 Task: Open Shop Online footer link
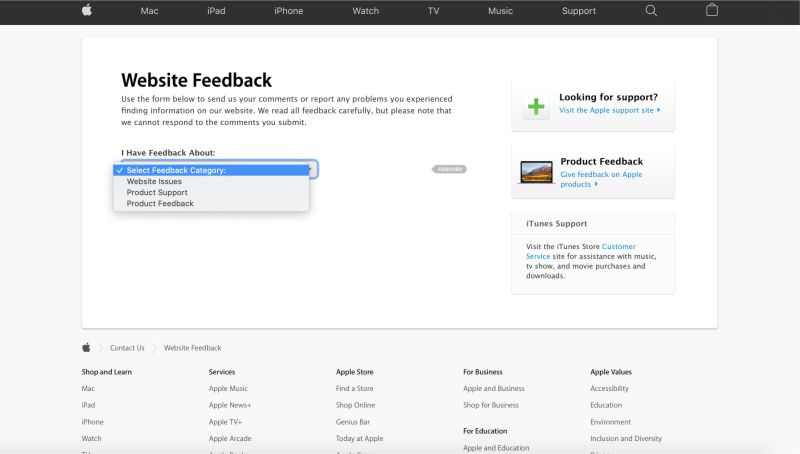pyautogui.click(x=356, y=405)
